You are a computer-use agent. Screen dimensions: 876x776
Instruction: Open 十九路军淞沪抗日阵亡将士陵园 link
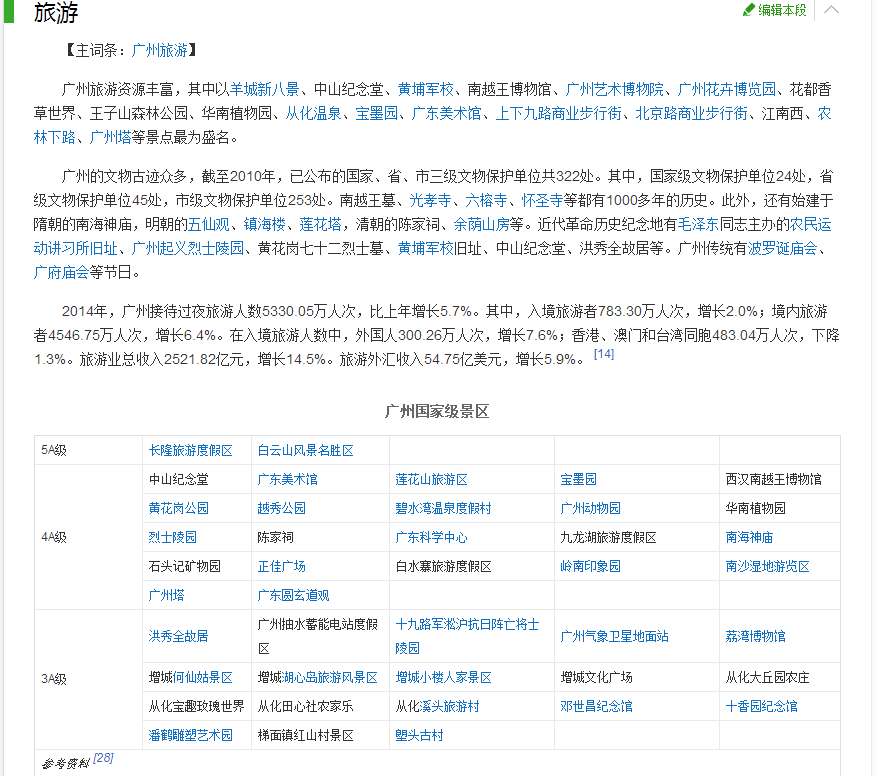(467, 637)
